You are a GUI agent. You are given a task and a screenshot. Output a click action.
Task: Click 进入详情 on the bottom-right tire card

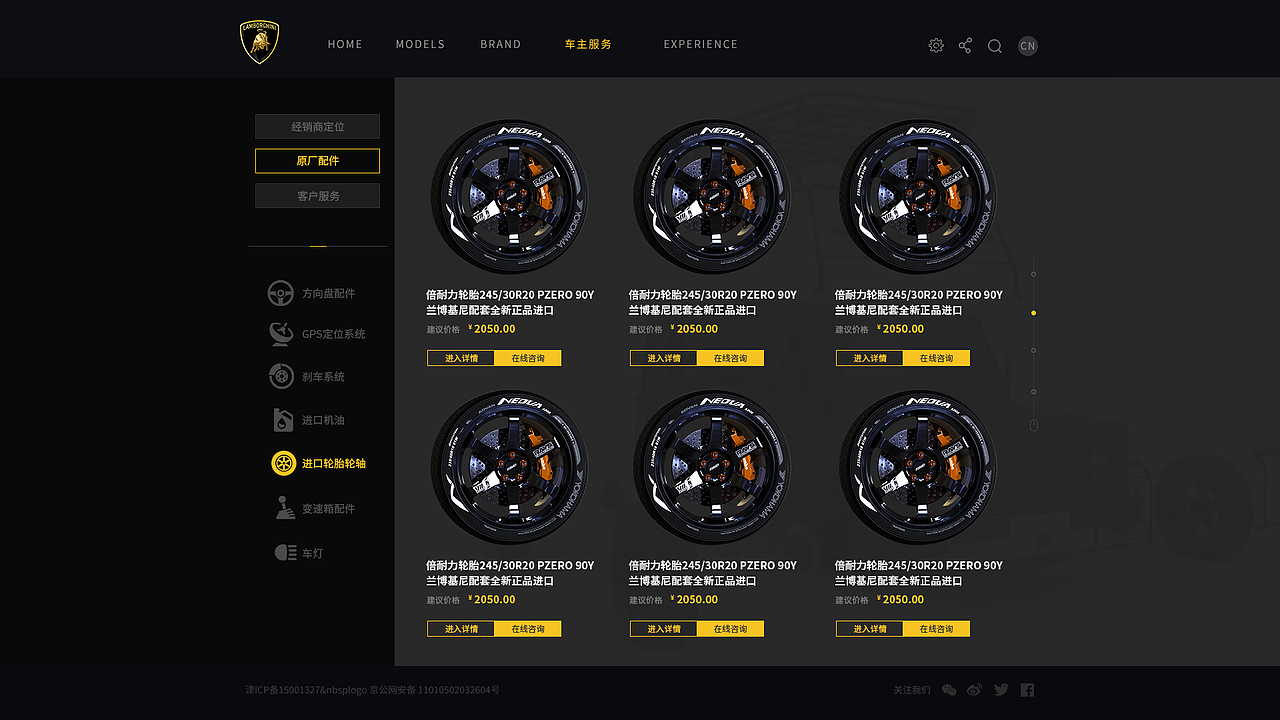point(870,629)
